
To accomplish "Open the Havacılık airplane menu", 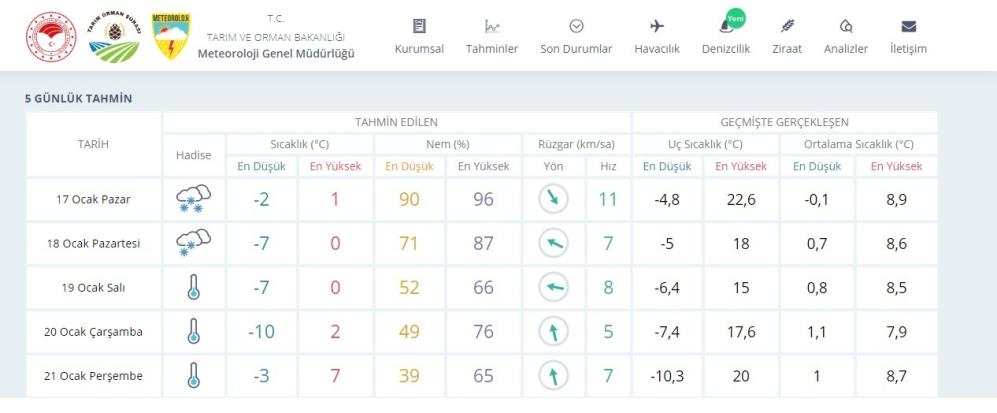I will [x=656, y=37].
